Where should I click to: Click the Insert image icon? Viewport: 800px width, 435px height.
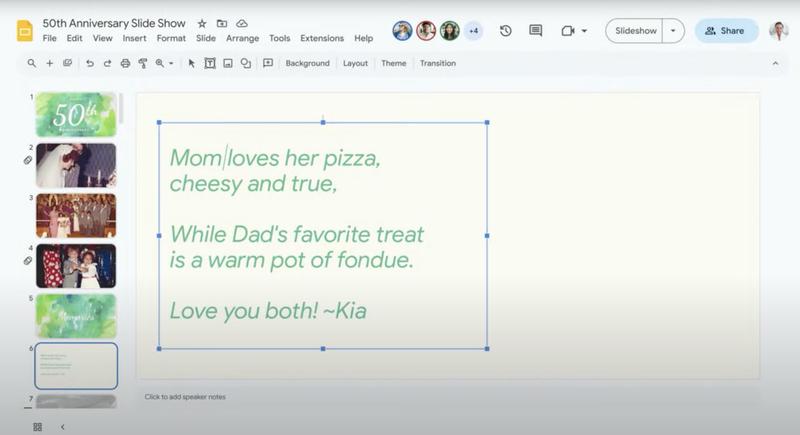(228, 63)
